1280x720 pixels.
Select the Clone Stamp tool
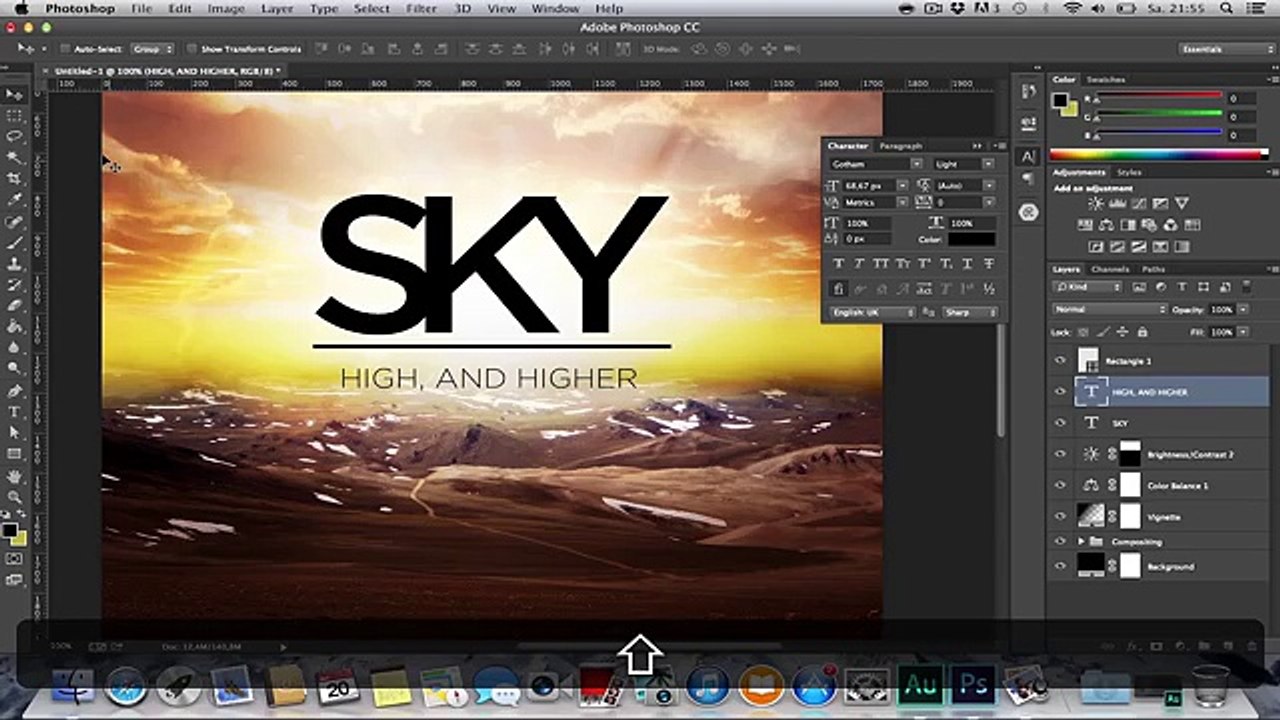[14, 264]
